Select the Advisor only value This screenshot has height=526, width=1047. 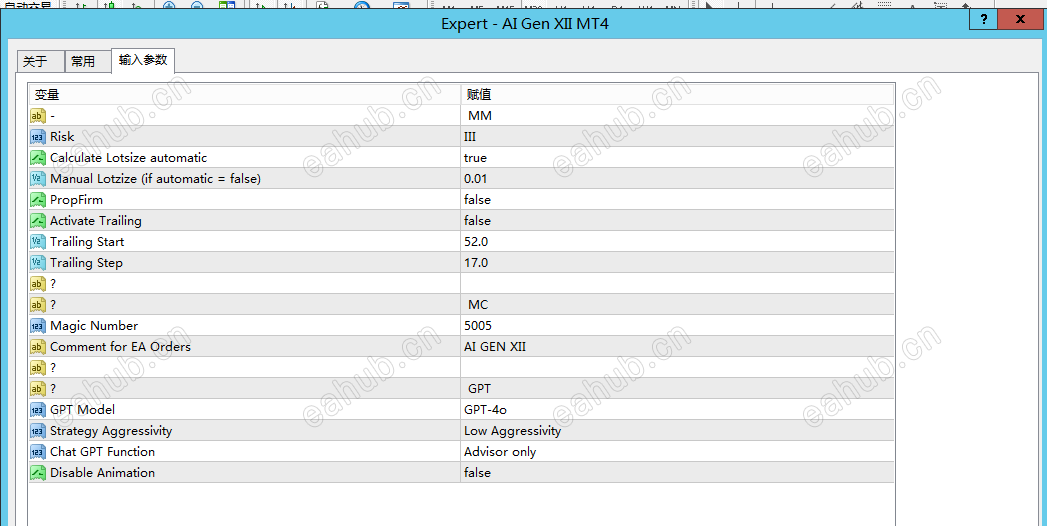coord(500,452)
